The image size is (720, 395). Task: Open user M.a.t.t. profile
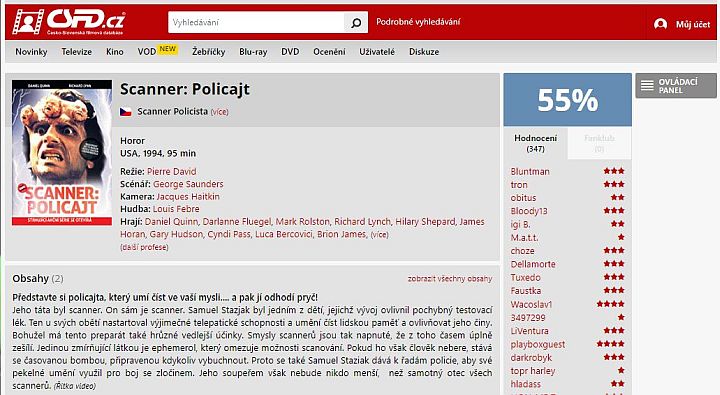pyautogui.click(x=524, y=237)
